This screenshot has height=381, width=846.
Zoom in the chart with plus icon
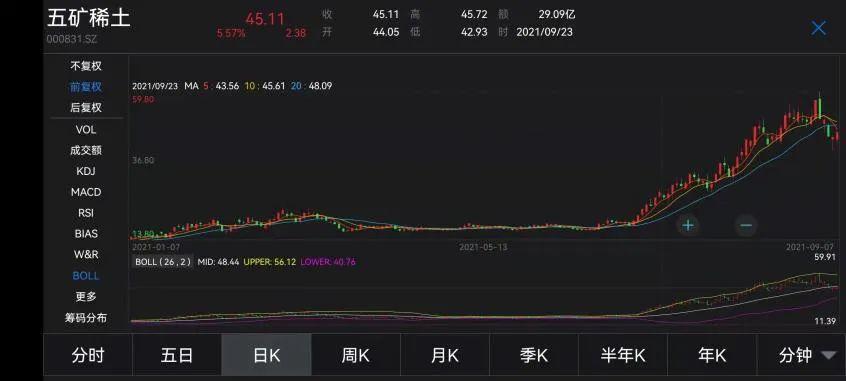[688, 225]
